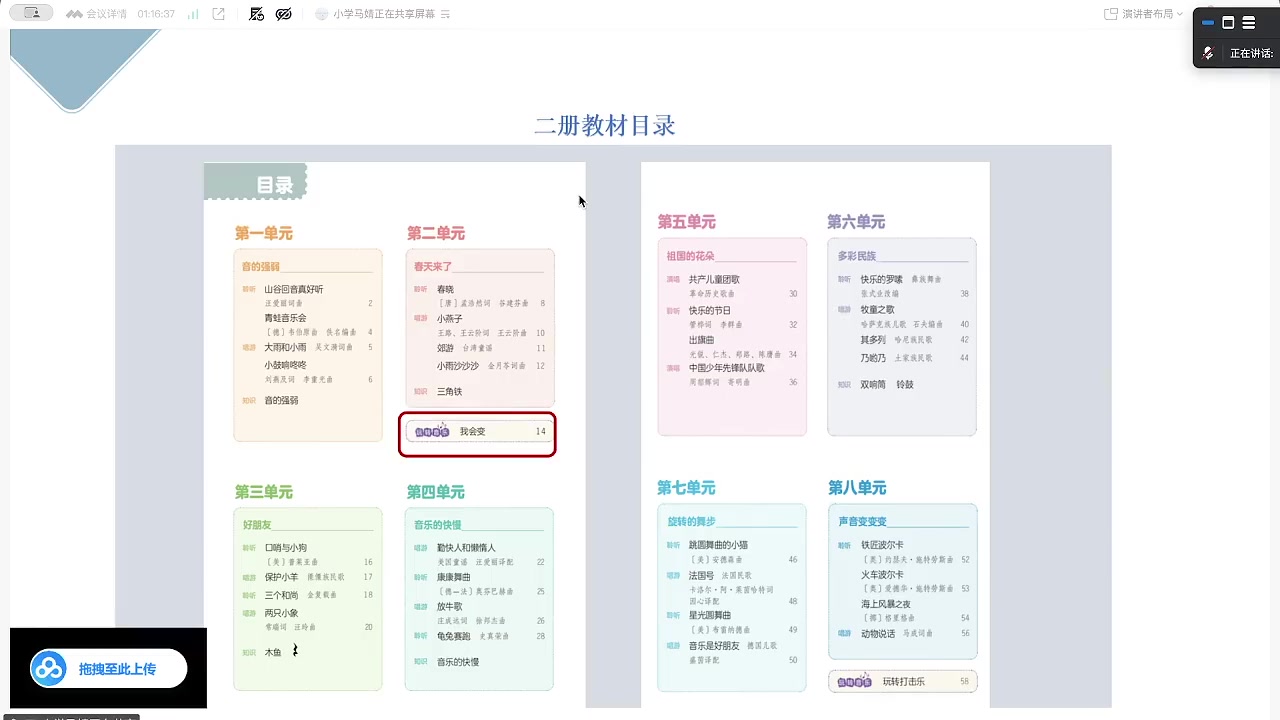Viewport: 1280px width, 720px height.
Task: Click the 玩转打击乐 entry on page 58
Action: click(904, 681)
